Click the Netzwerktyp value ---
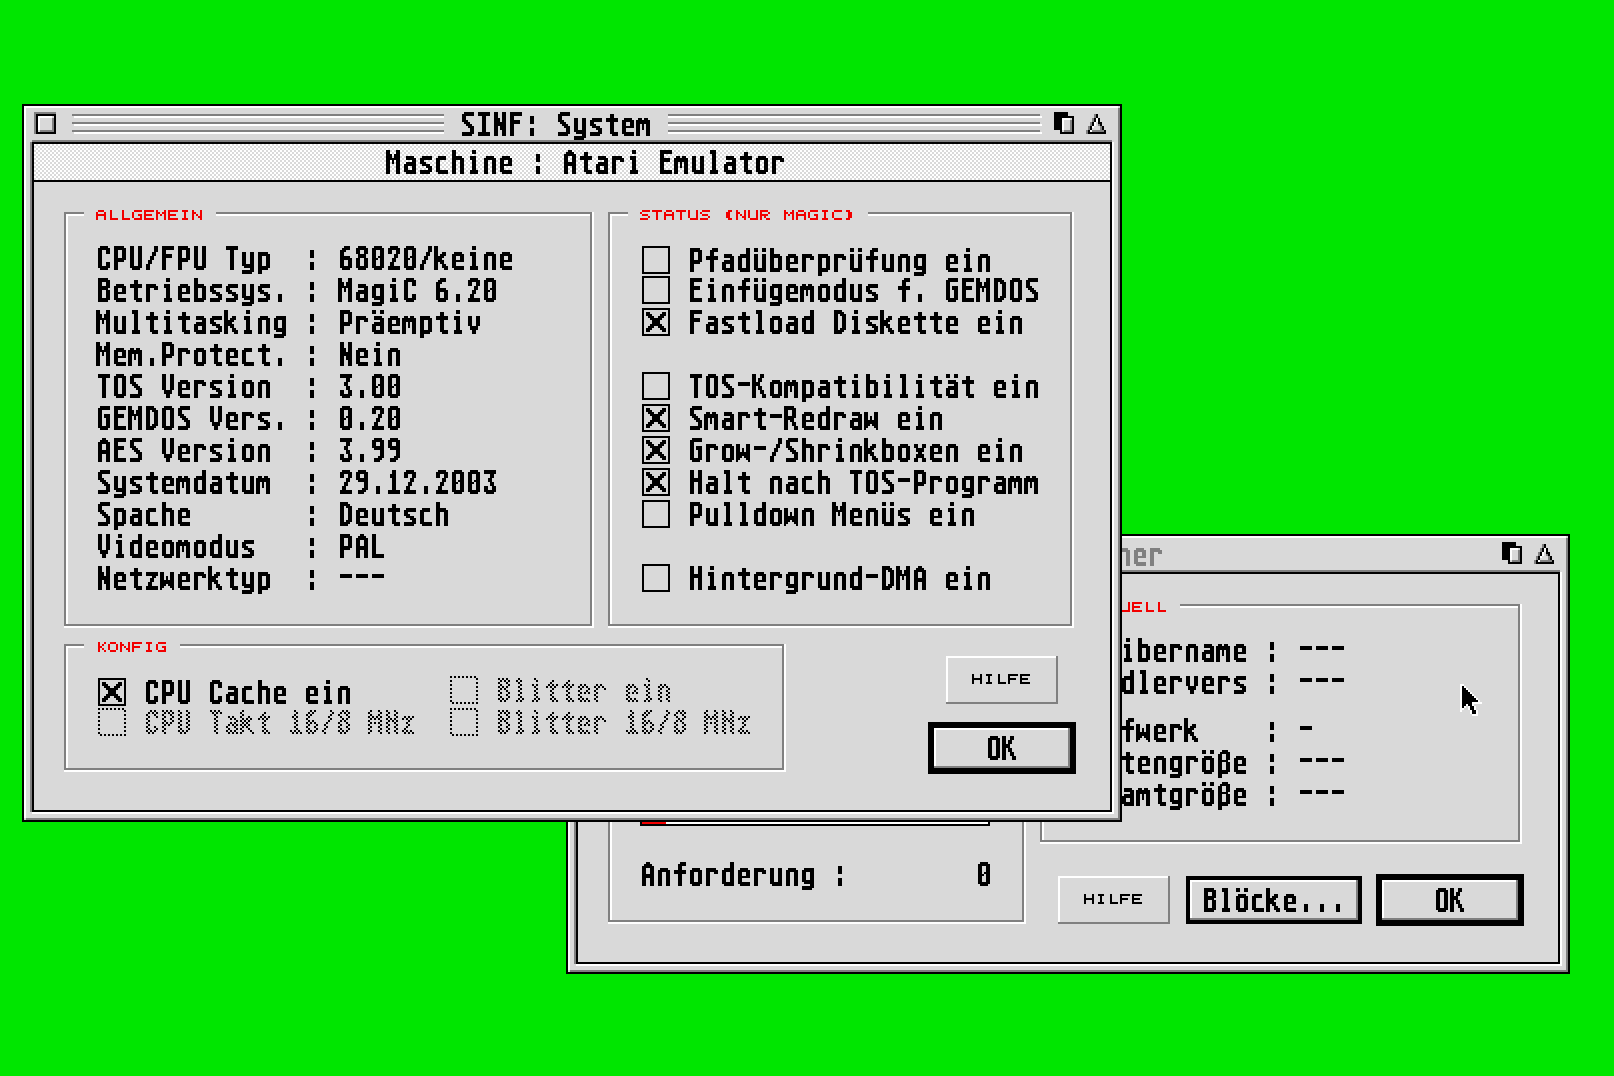The width and height of the screenshot is (1614, 1076). click(361, 577)
